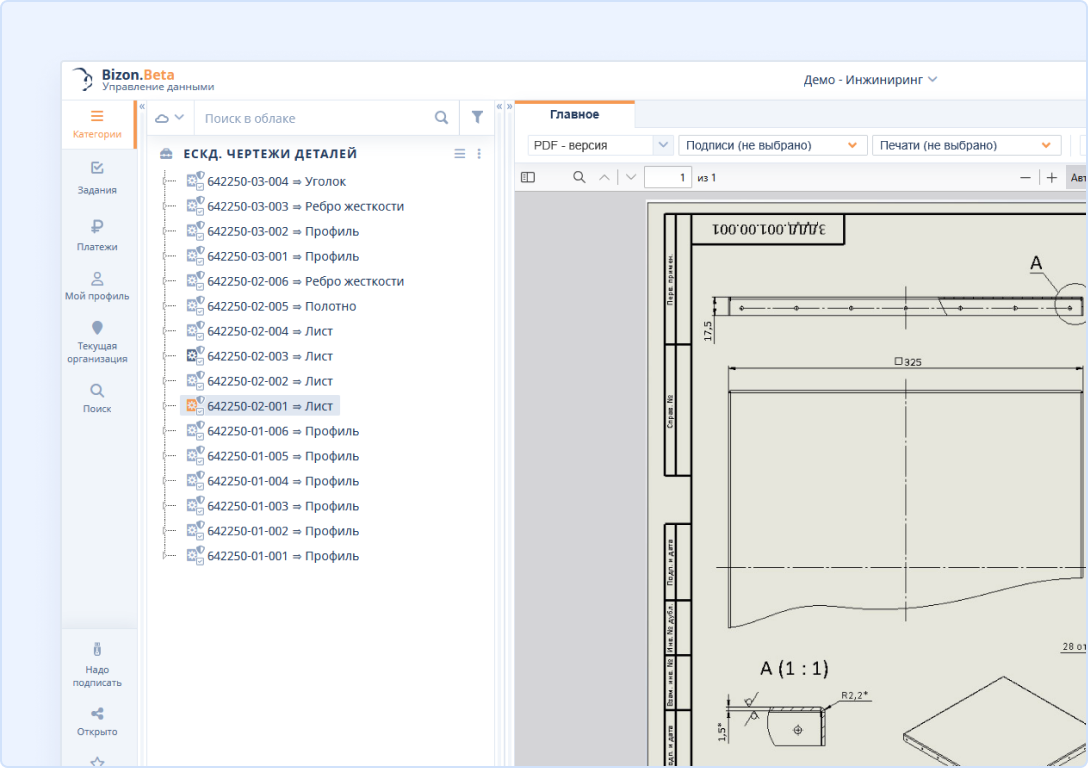Click the Поиск в облаке search field
Image resolution: width=1088 pixels, height=768 pixels.
(315, 118)
